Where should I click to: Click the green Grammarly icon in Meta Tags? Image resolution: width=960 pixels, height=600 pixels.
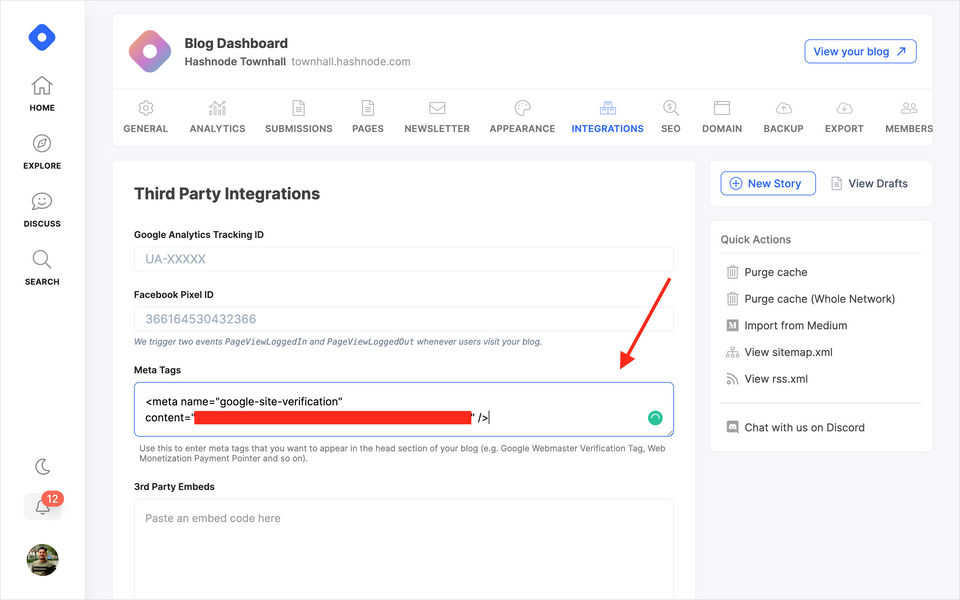pos(655,418)
